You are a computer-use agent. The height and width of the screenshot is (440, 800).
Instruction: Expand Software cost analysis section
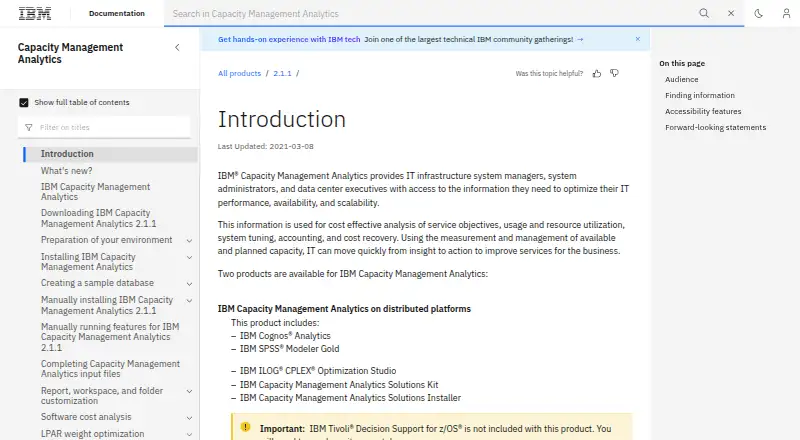point(189,418)
